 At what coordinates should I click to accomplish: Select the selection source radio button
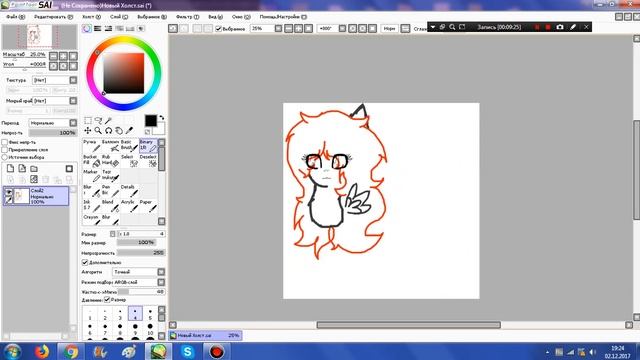point(4,157)
